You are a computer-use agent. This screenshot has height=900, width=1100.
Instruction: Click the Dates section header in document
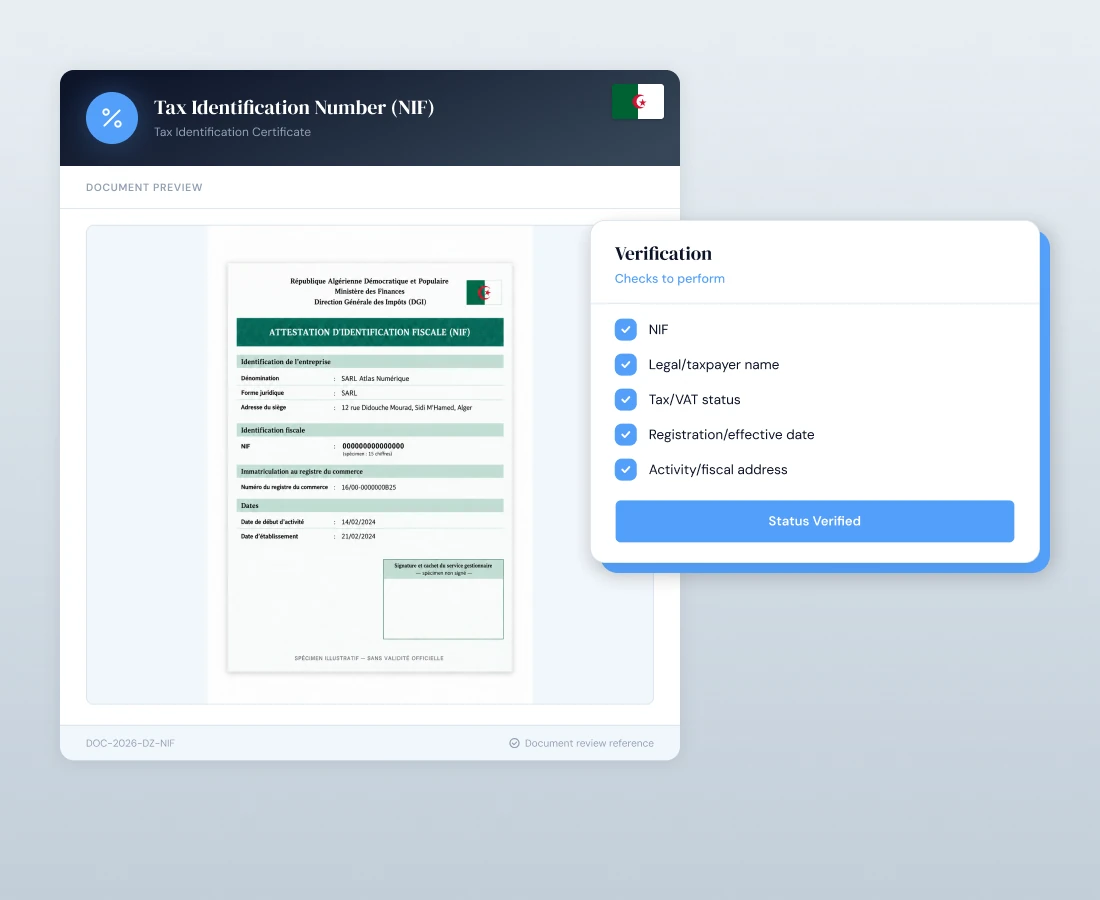[370, 505]
